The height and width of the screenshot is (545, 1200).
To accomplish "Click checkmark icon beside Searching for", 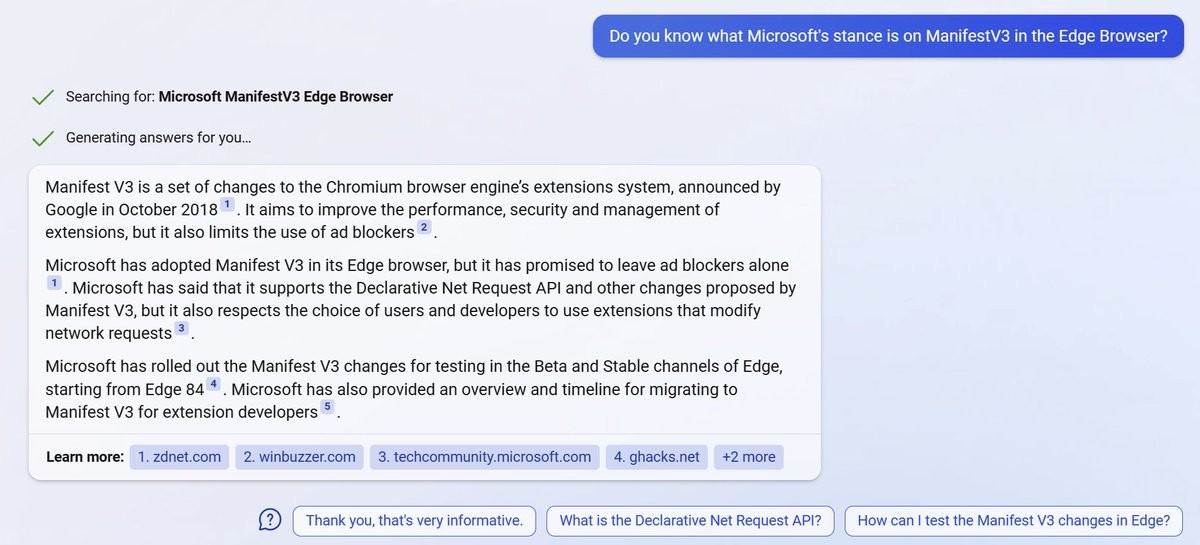I will pos(42,97).
